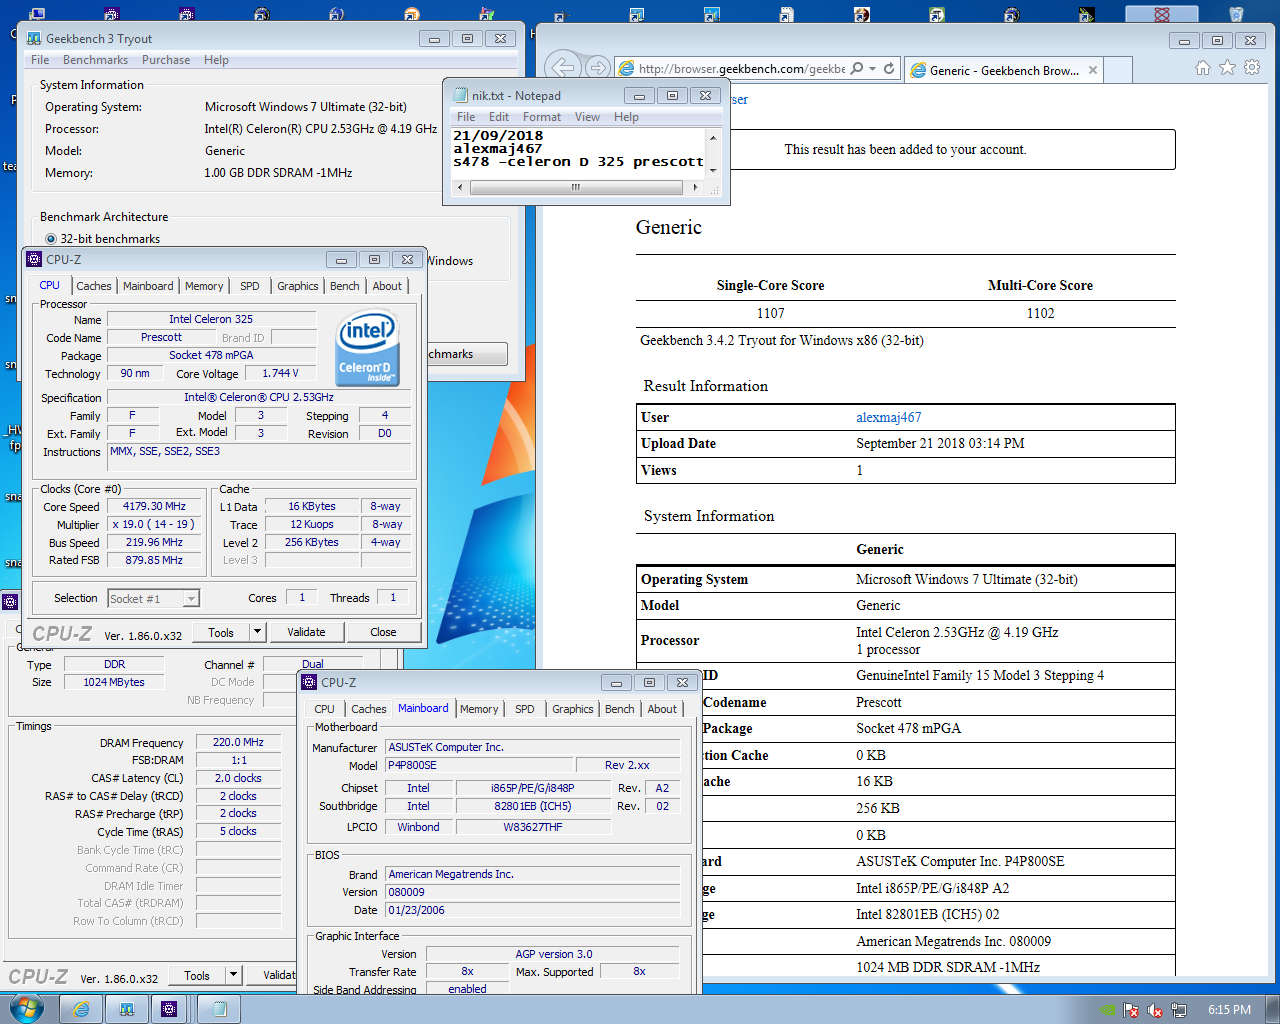Click the browser address bar URL field

[x=742, y=69]
